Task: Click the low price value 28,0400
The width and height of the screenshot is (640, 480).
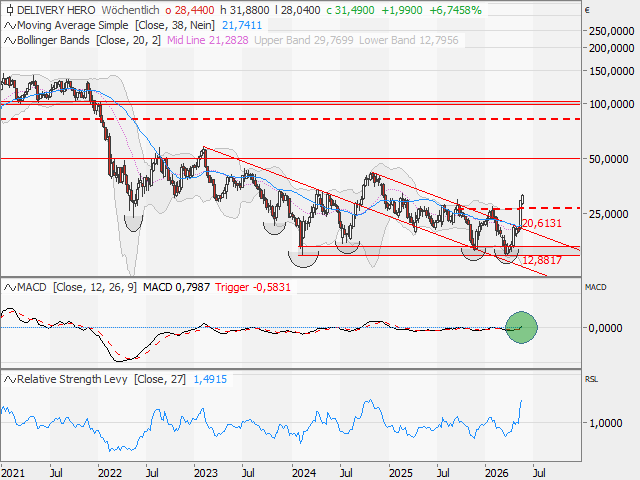Action: pyautogui.click(x=301, y=10)
